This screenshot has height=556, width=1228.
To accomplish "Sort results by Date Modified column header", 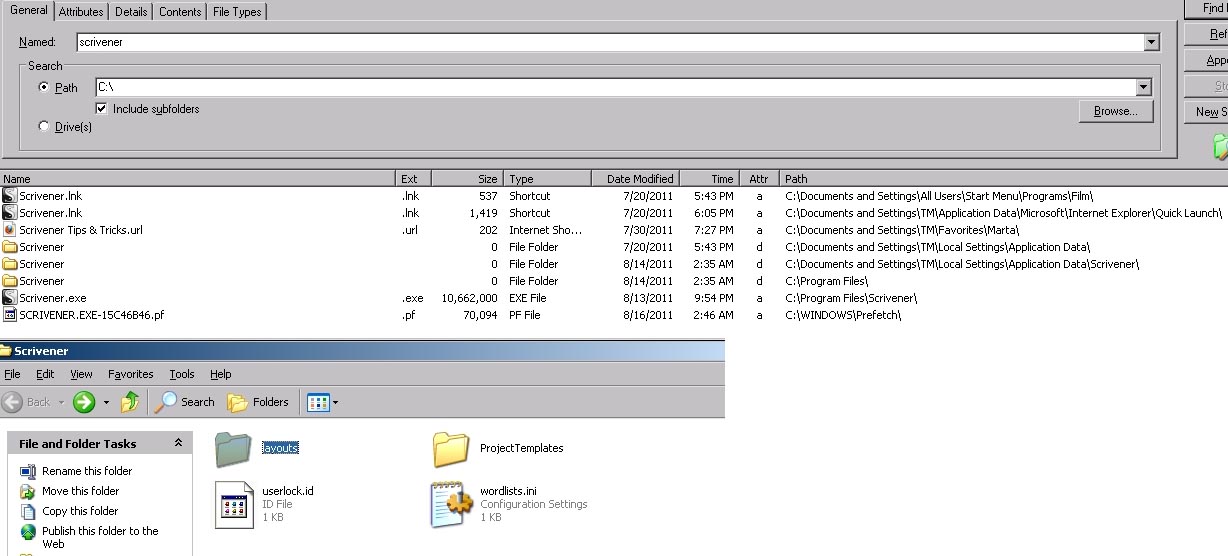I will click(634, 179).
